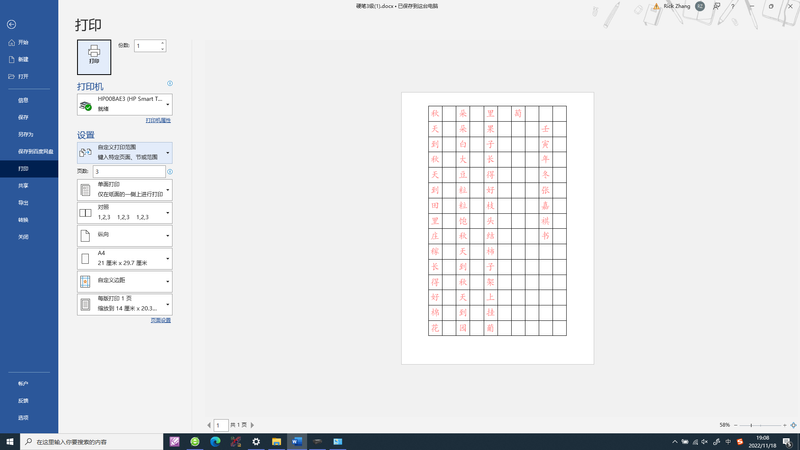800x450 pixels.
Task: Select 打开 (Open) in the sidebar
Action: point(22,77)
